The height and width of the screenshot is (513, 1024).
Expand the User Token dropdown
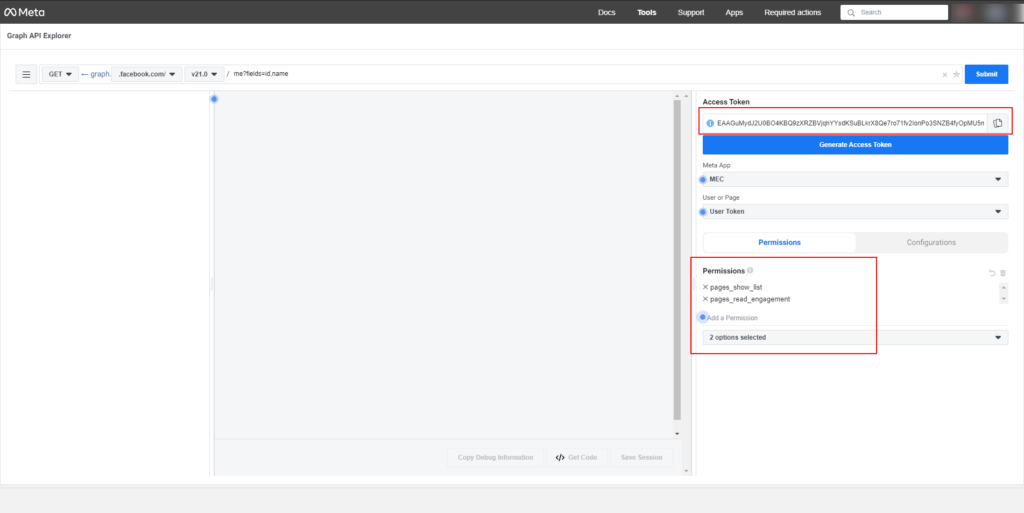click(854, 211)
